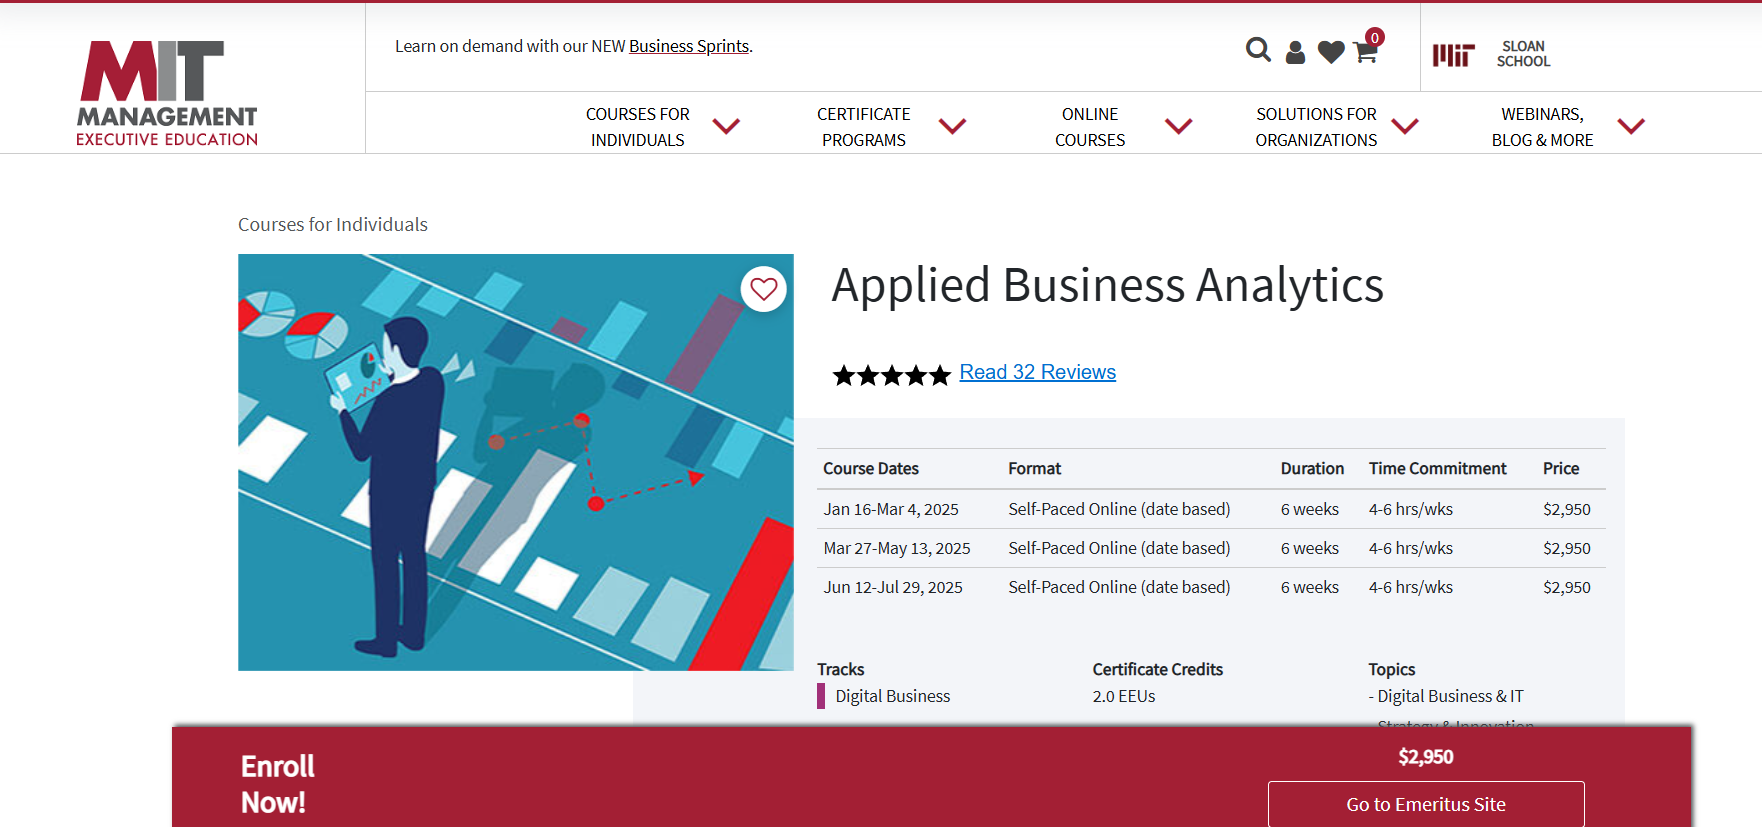
Task: Click the 2.0 EEUs credits value
Action: pyautogui.click(x=1124, y=696)
